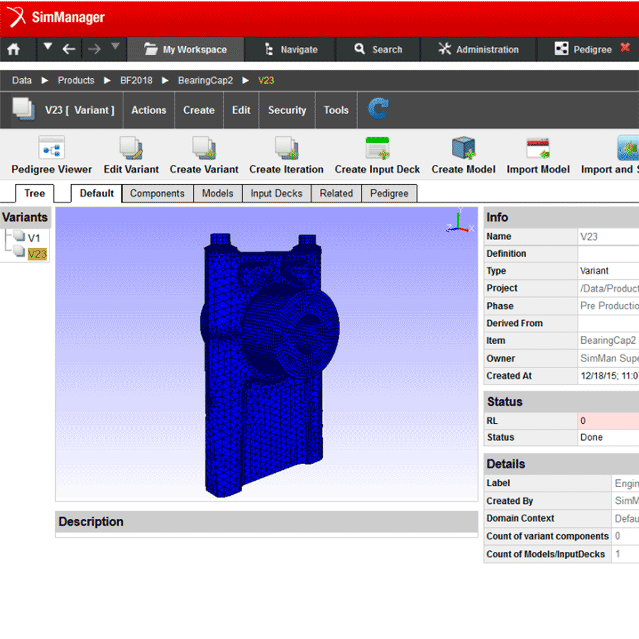Close the Pedigree tab with red X
This screenshot has width=639, height=639.
click(625, 48)
